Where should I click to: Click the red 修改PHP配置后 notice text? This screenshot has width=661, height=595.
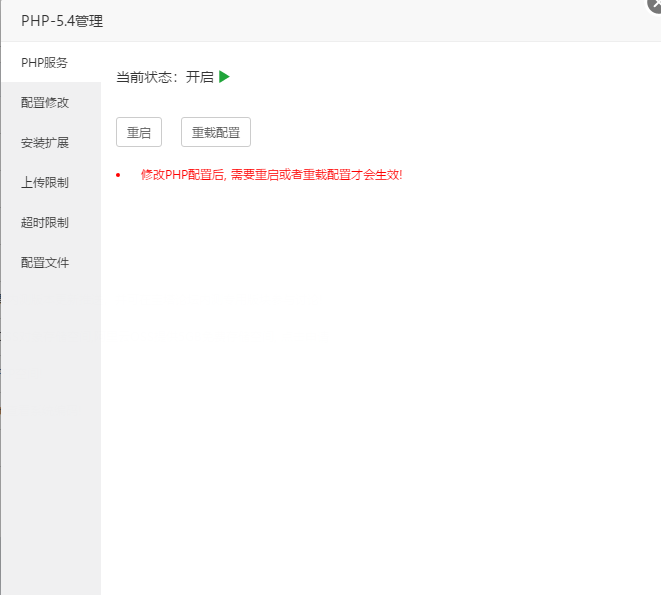271,175
